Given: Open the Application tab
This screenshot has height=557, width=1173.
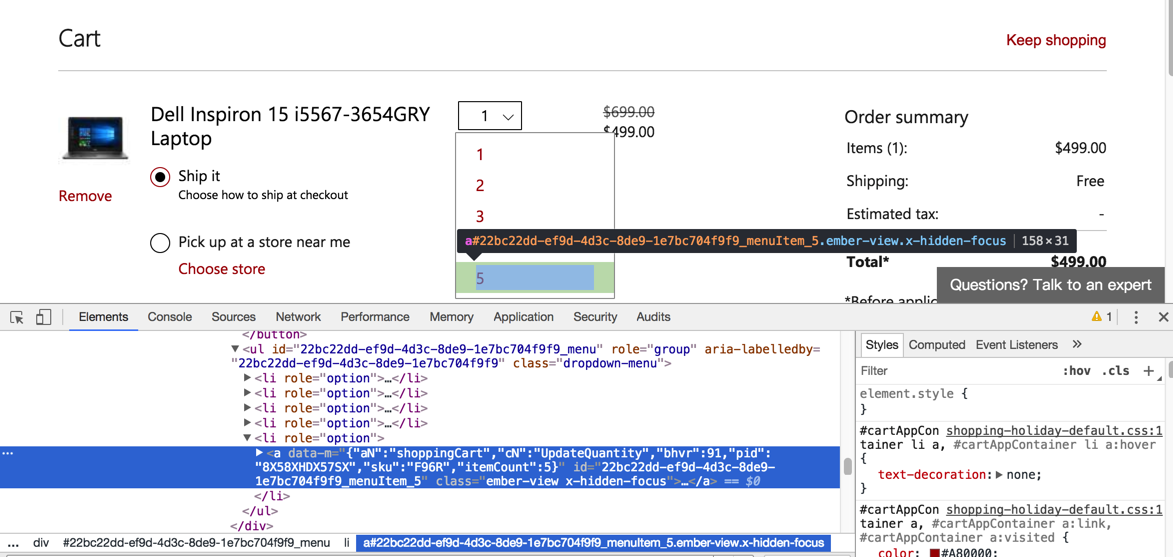Looking at the screenshot, I should coord(524,317).
